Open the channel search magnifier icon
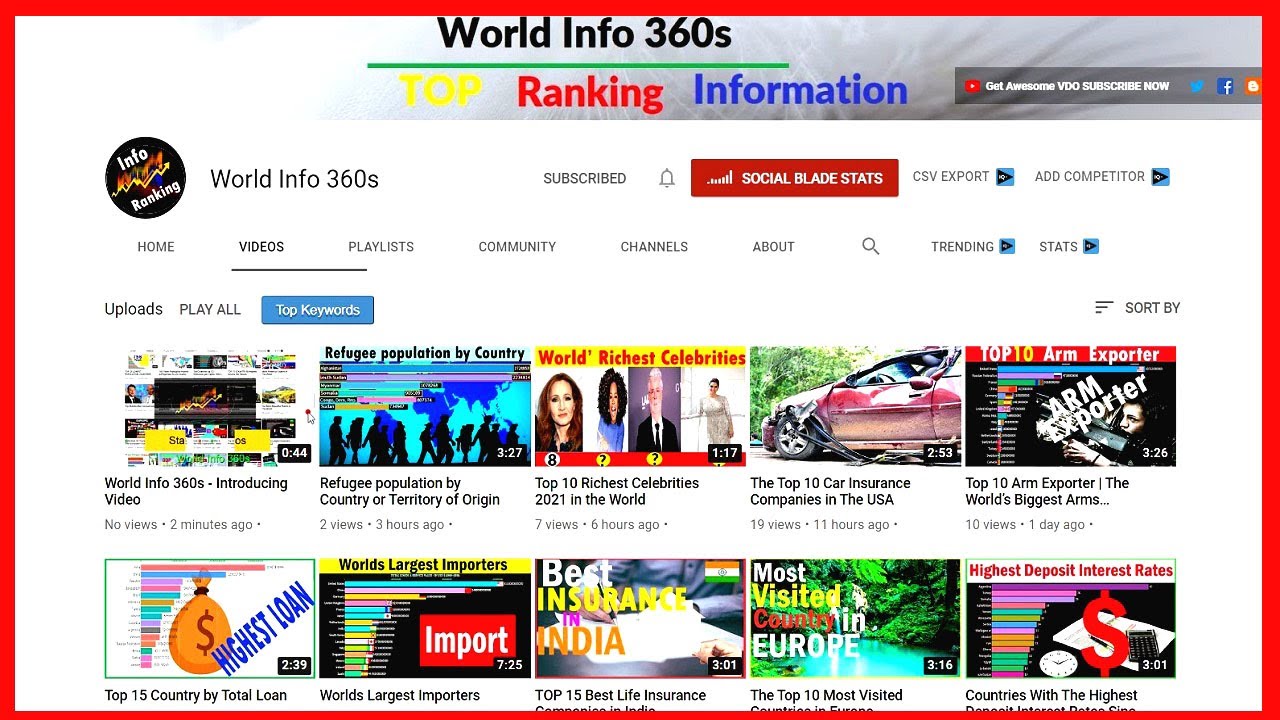 [x=870, y=246]
